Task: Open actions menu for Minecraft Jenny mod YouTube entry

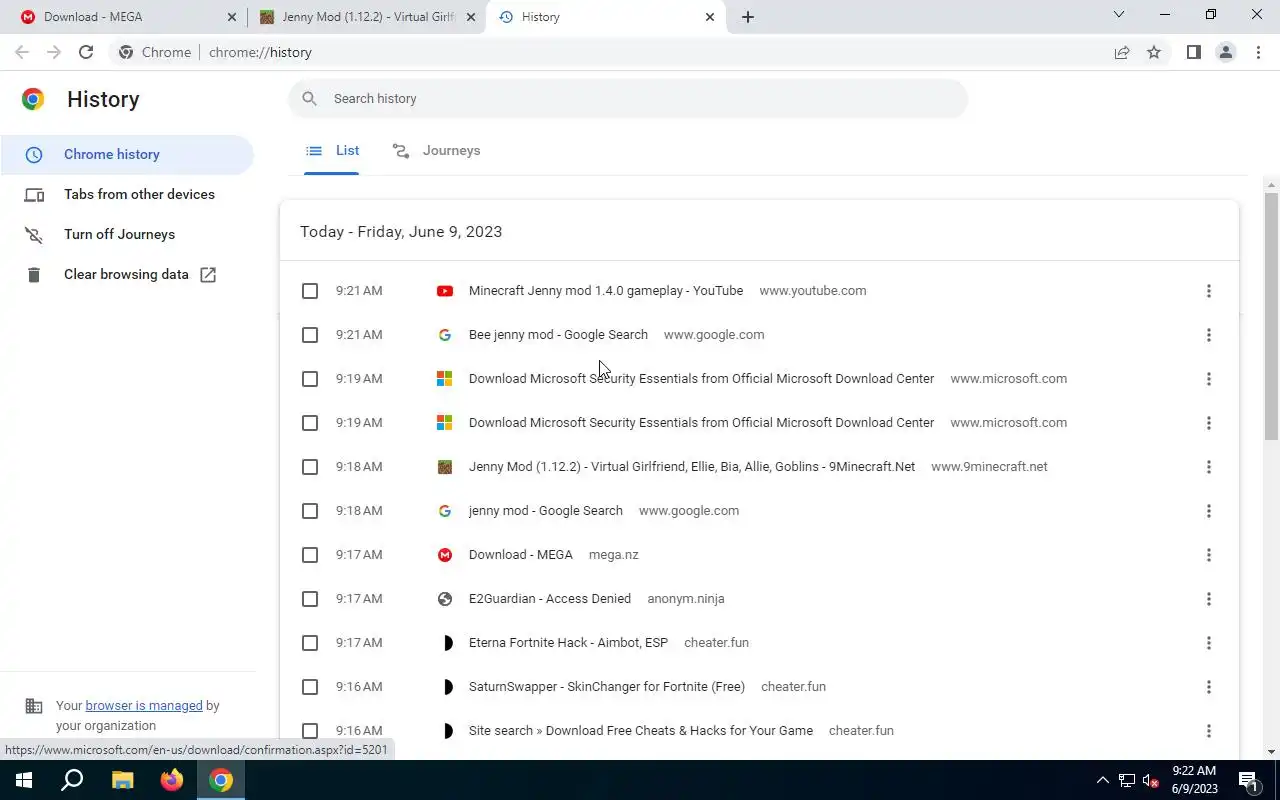Action: [1208, 291]
